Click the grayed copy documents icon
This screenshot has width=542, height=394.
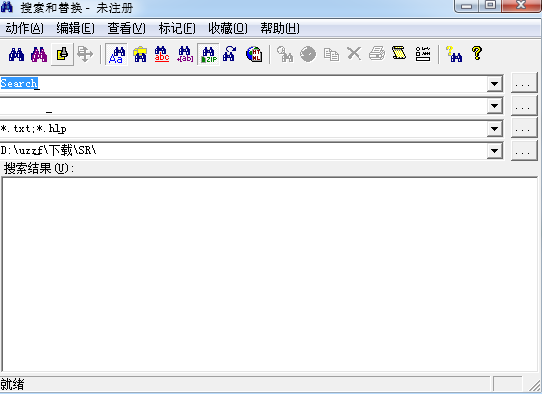click(x=331, y=54)
